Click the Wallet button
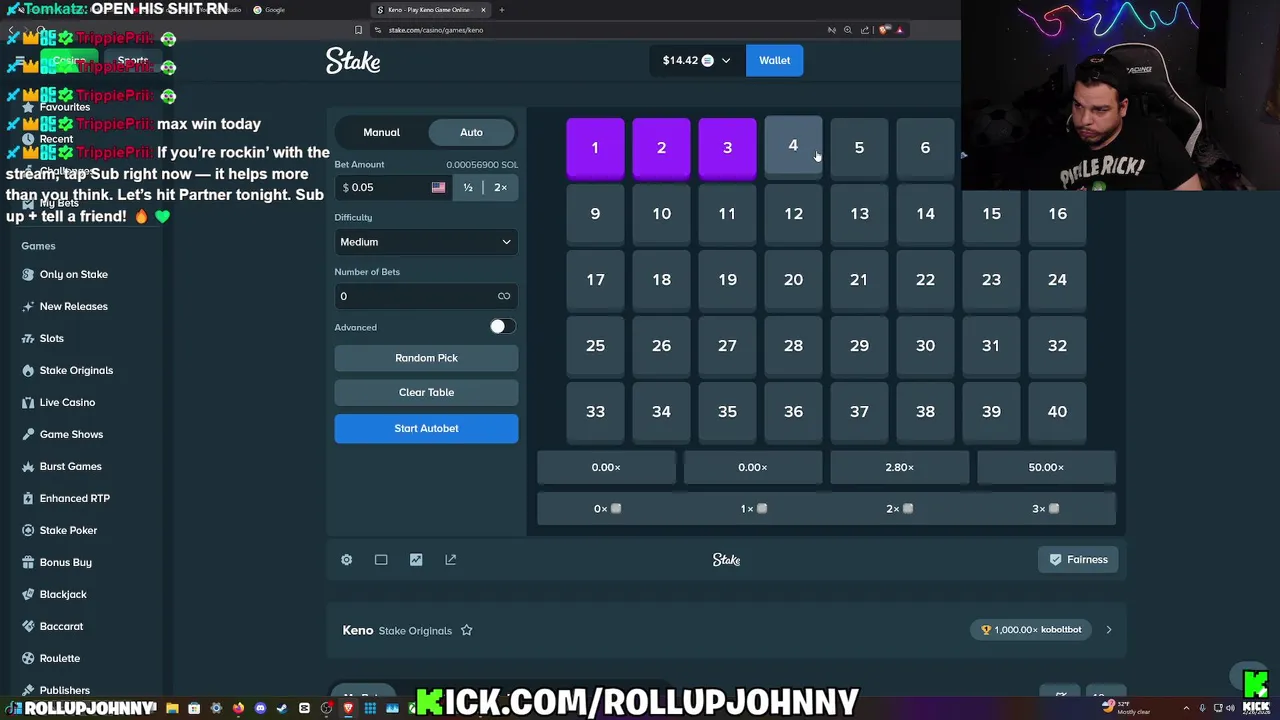 pyautogui.click(x=774, y=61)
